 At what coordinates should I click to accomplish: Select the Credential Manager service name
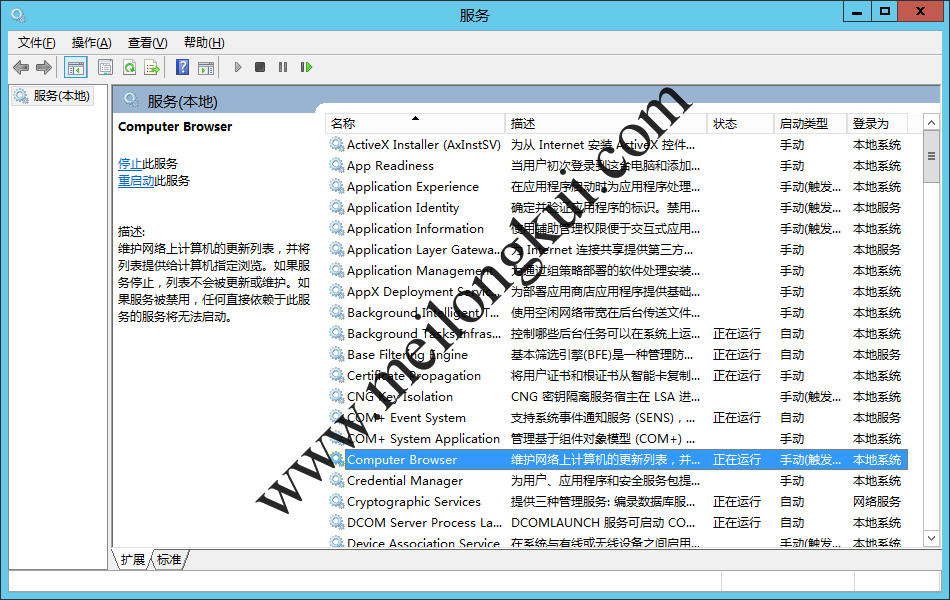point(405,481)
